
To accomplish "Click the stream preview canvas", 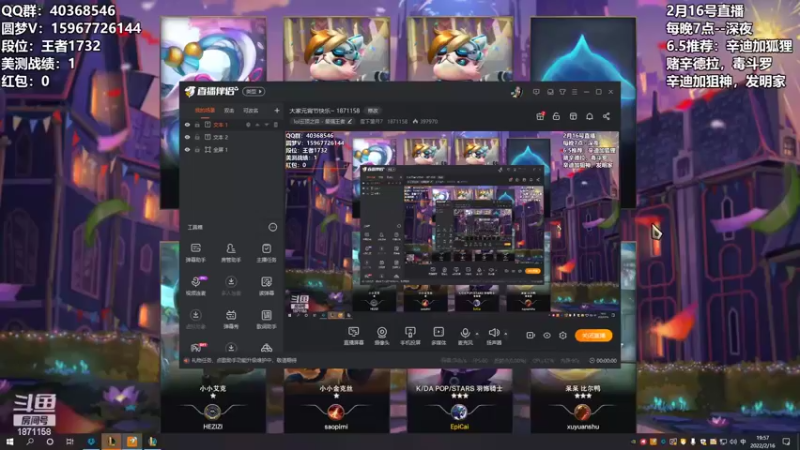I will [x=452, y=224].
